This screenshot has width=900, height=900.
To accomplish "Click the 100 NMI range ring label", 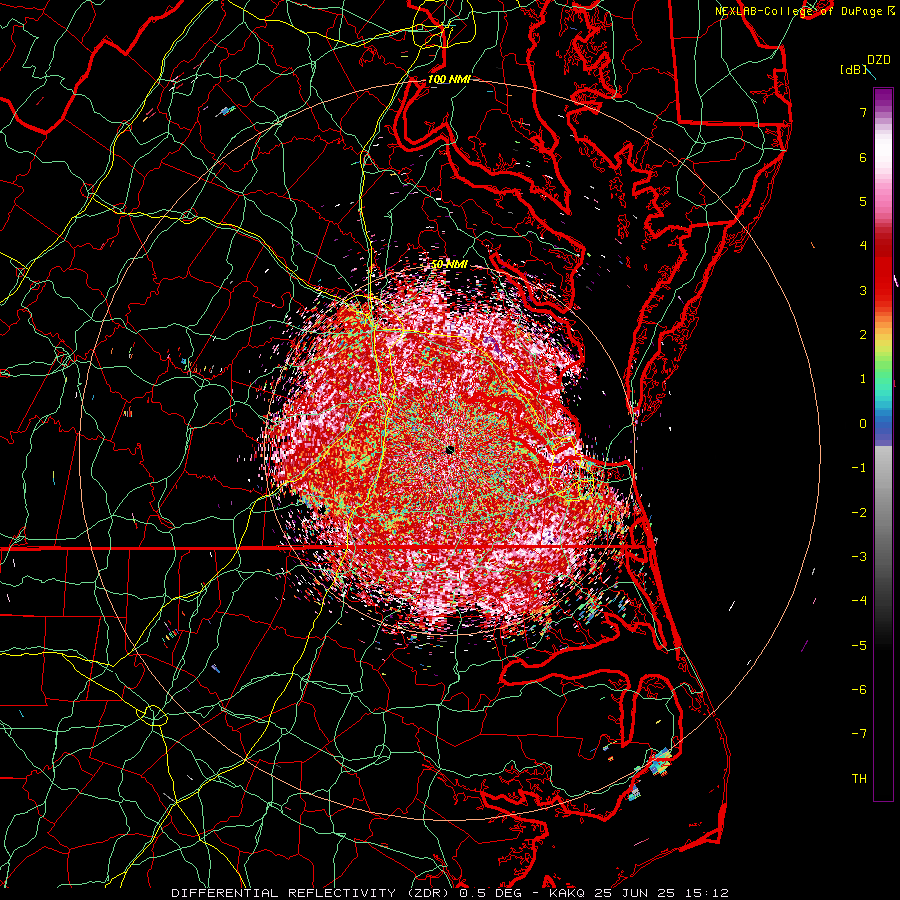I will 449,79.
